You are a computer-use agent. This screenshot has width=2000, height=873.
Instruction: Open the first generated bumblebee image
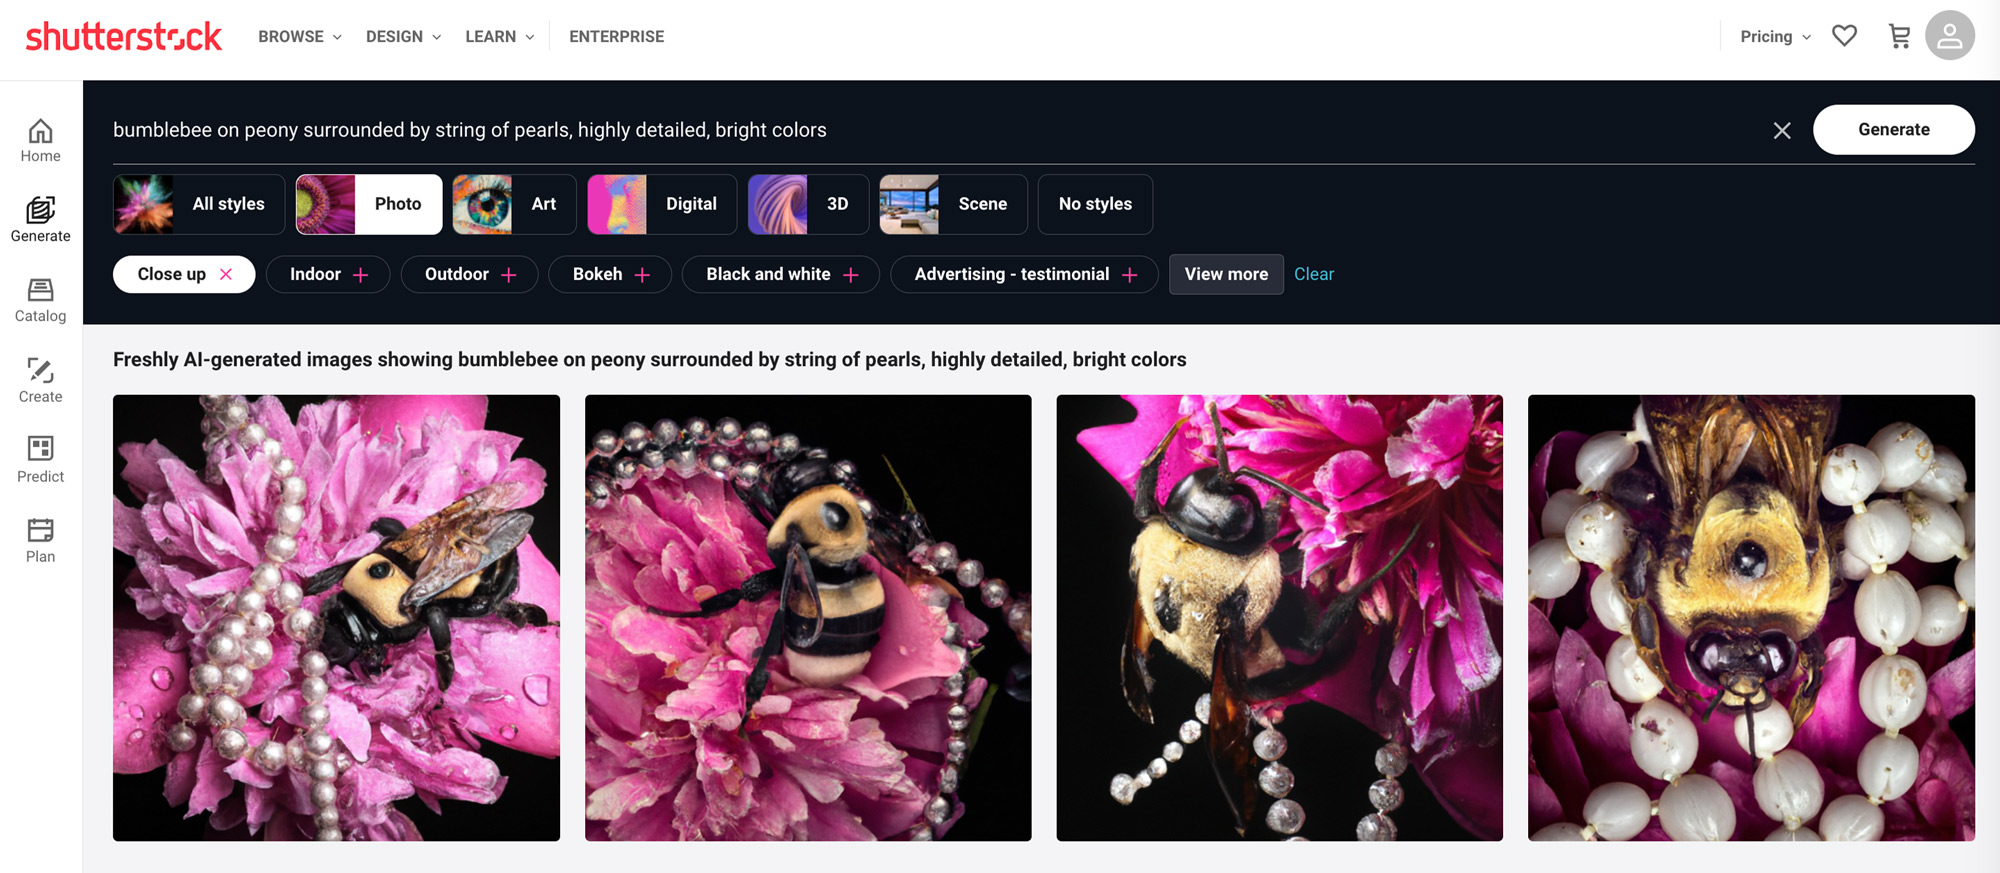336,617
